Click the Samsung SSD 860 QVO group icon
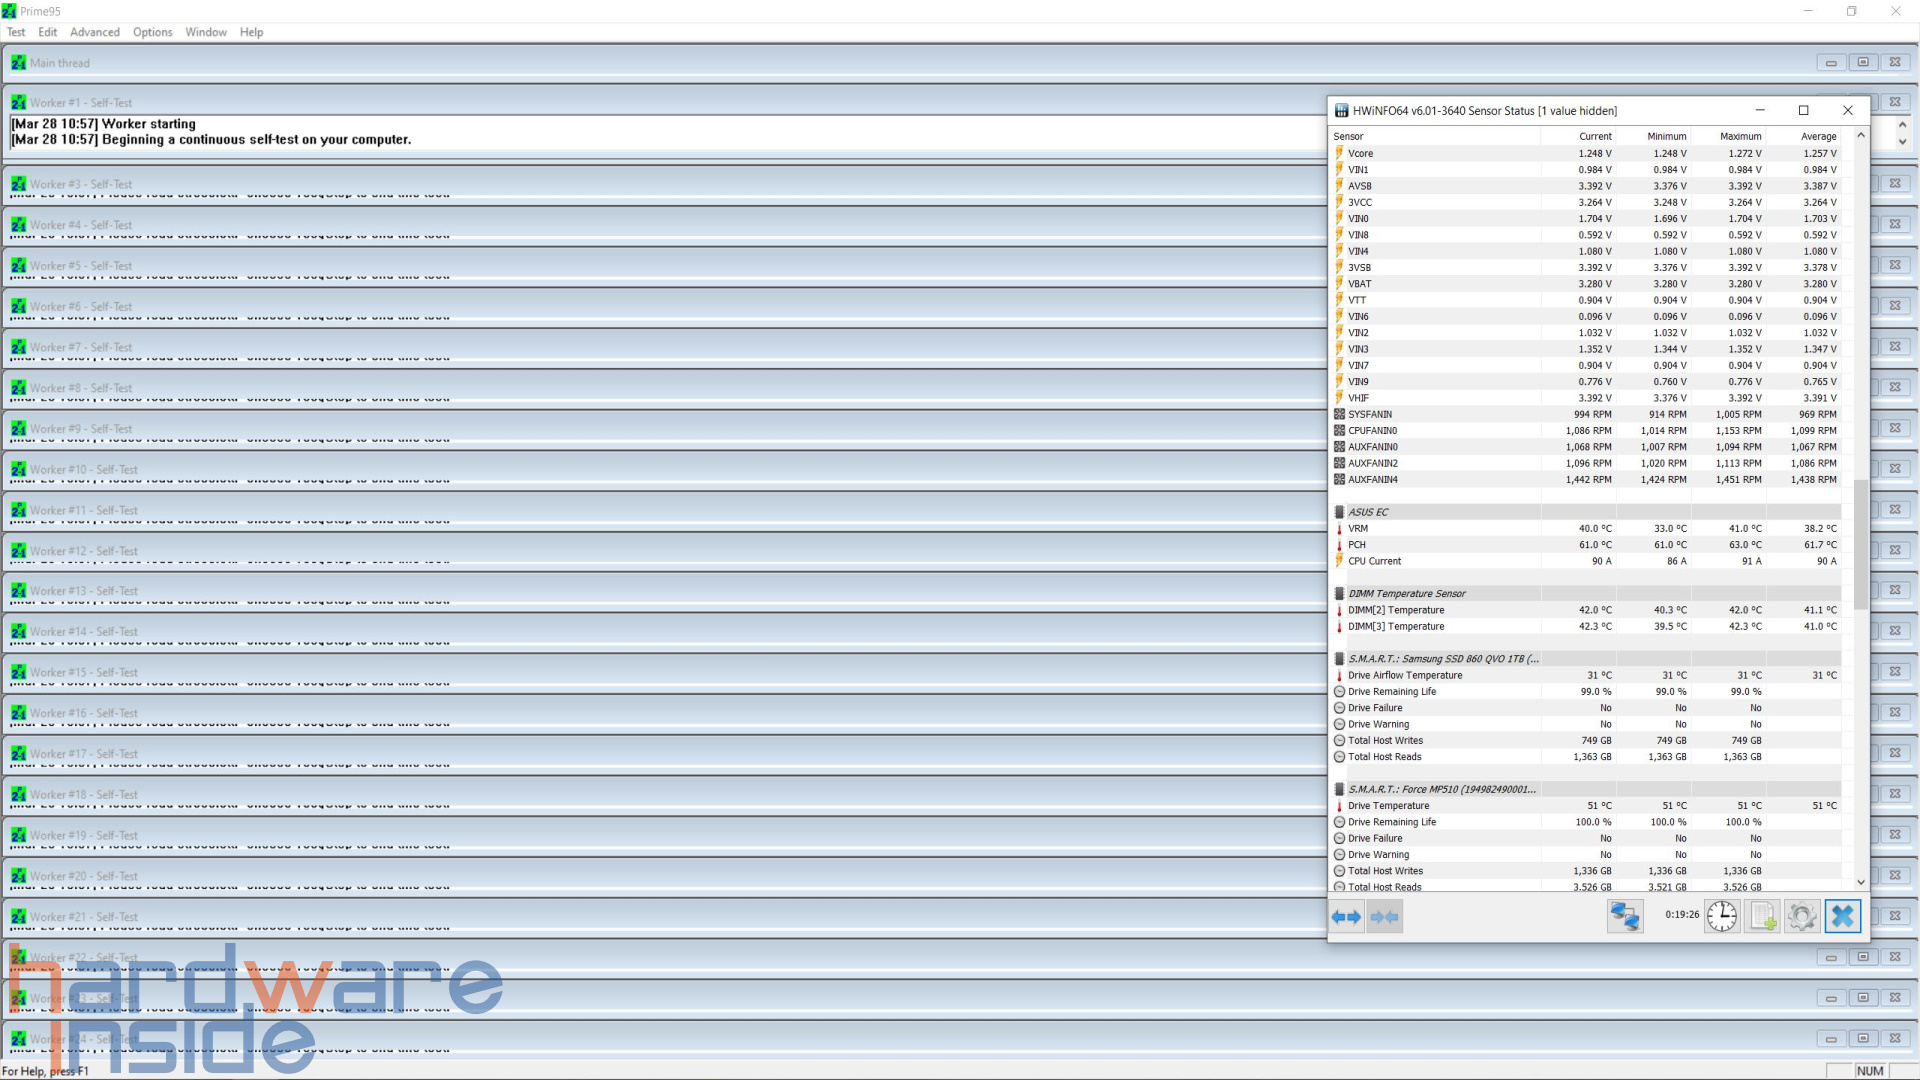Image resolution: width=1920 pixels, height=1080 pixels. [x=1339, y=659]
